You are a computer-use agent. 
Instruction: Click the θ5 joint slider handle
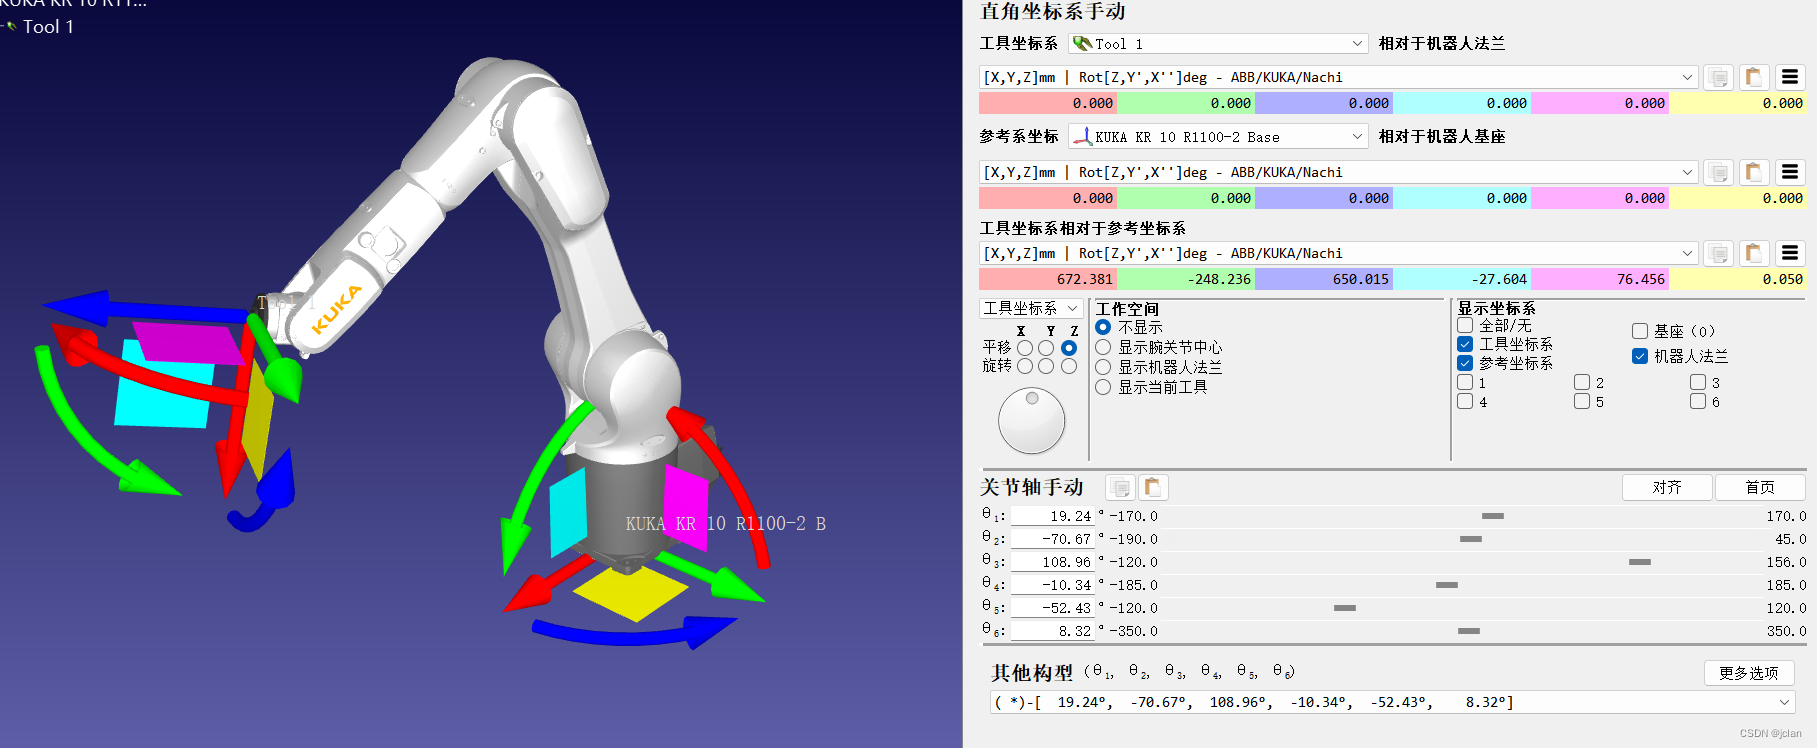1345,608
